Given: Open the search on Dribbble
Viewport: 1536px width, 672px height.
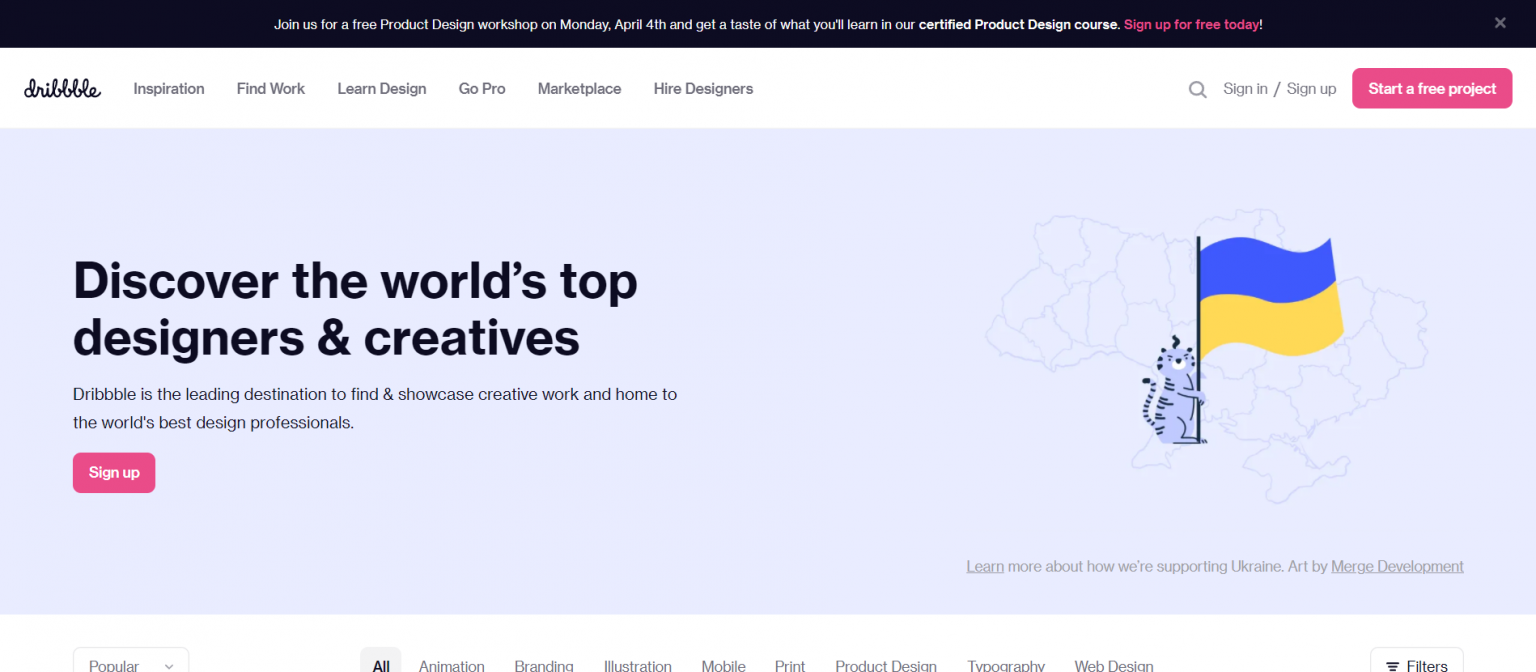Looking at the screenshot, I should click(1197, 88).
